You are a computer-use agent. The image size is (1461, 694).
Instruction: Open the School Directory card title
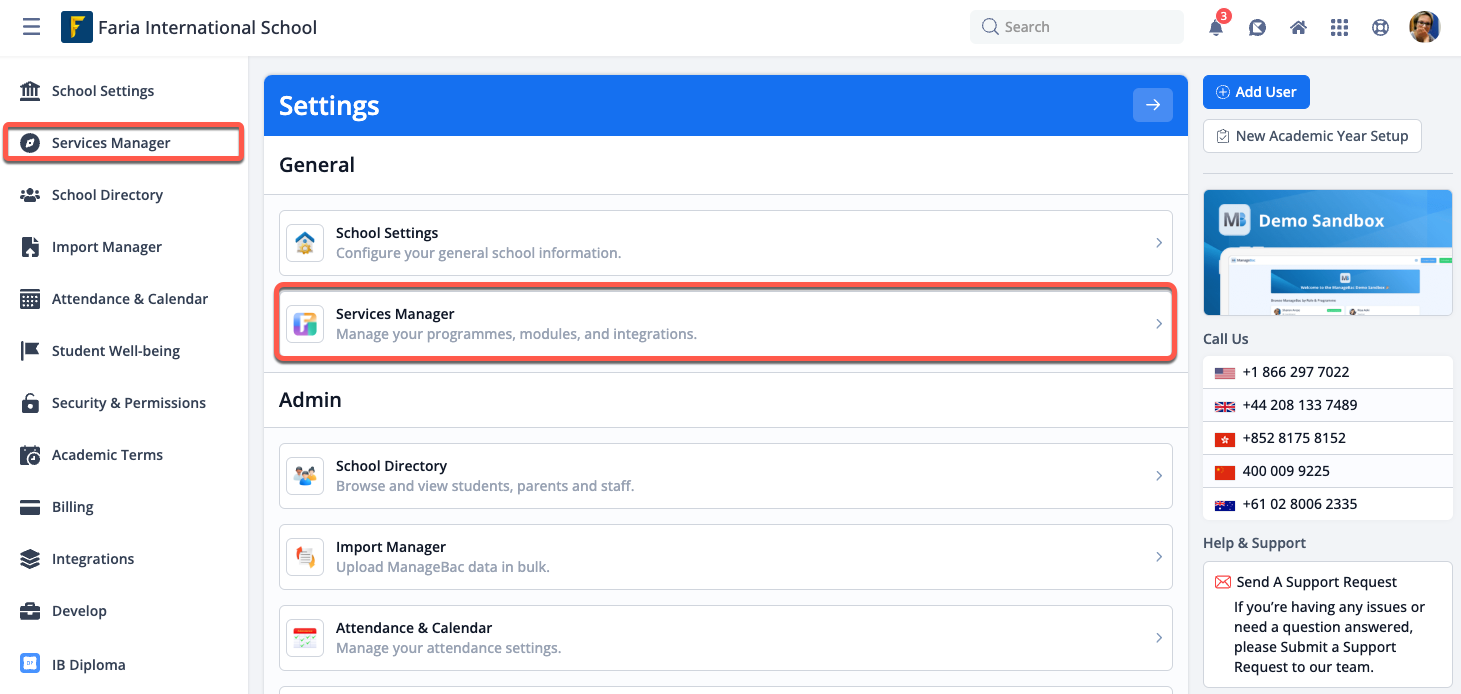pyautogui.click(x=391, y=466)
